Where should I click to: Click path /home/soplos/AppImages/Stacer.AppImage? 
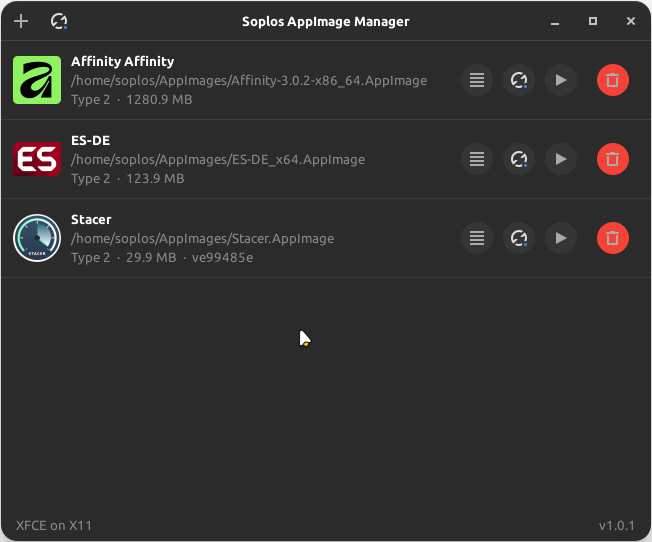[x=203, y=238]
